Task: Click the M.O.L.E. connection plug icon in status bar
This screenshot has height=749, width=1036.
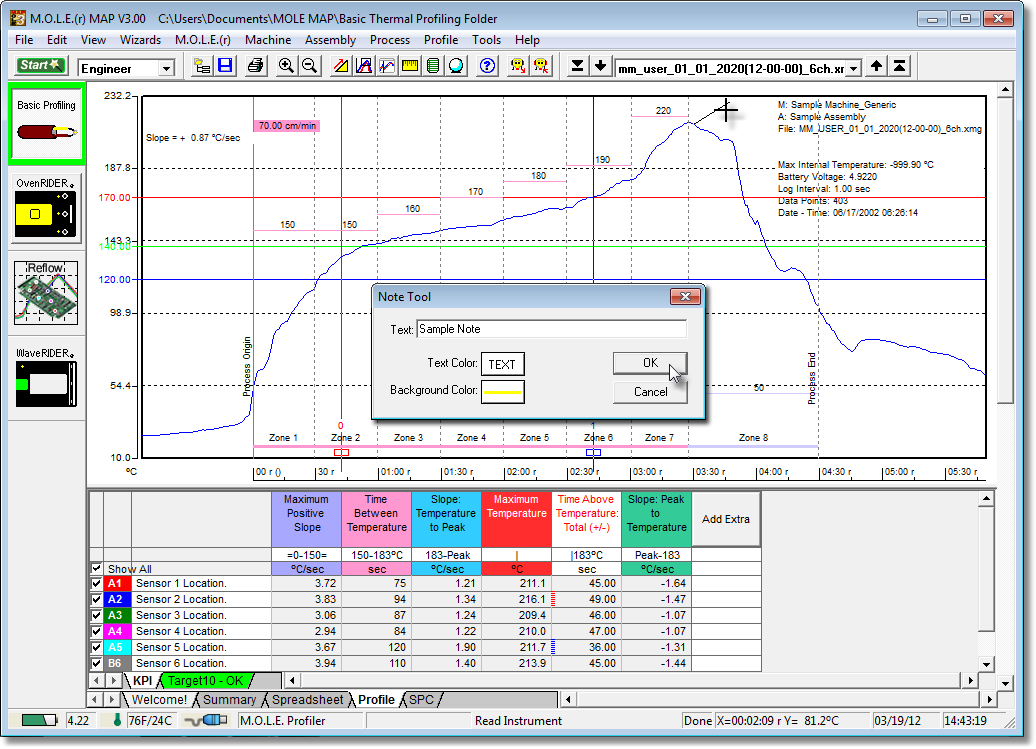Action: click(x=205, y=720)
